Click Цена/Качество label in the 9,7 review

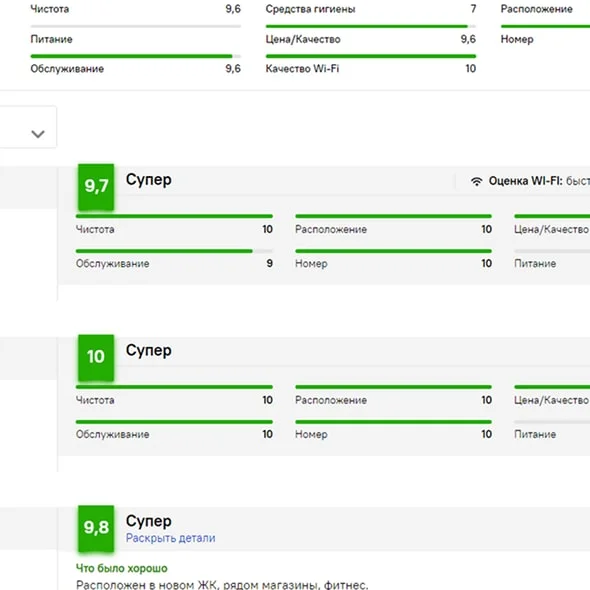pyautogui.click(x=551, y=230)
